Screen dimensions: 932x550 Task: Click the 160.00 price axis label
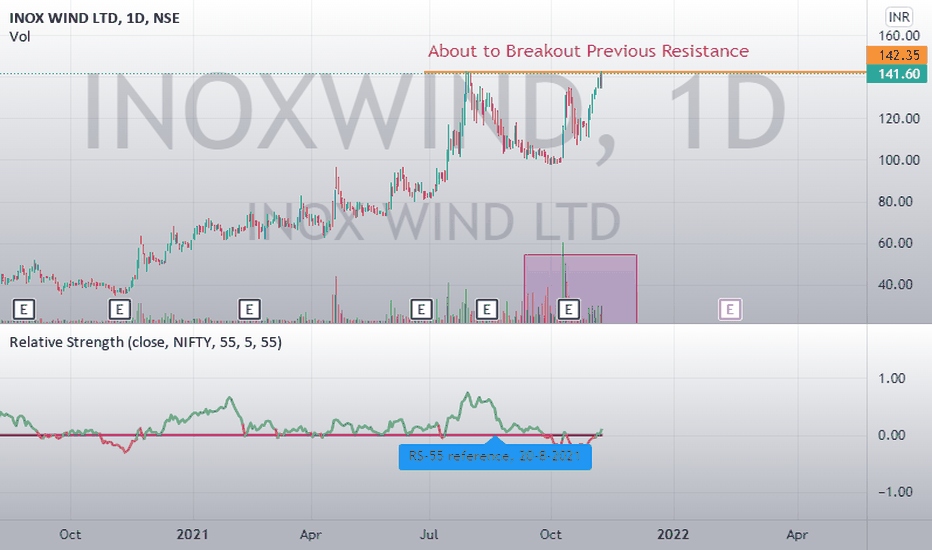(899, 36)
